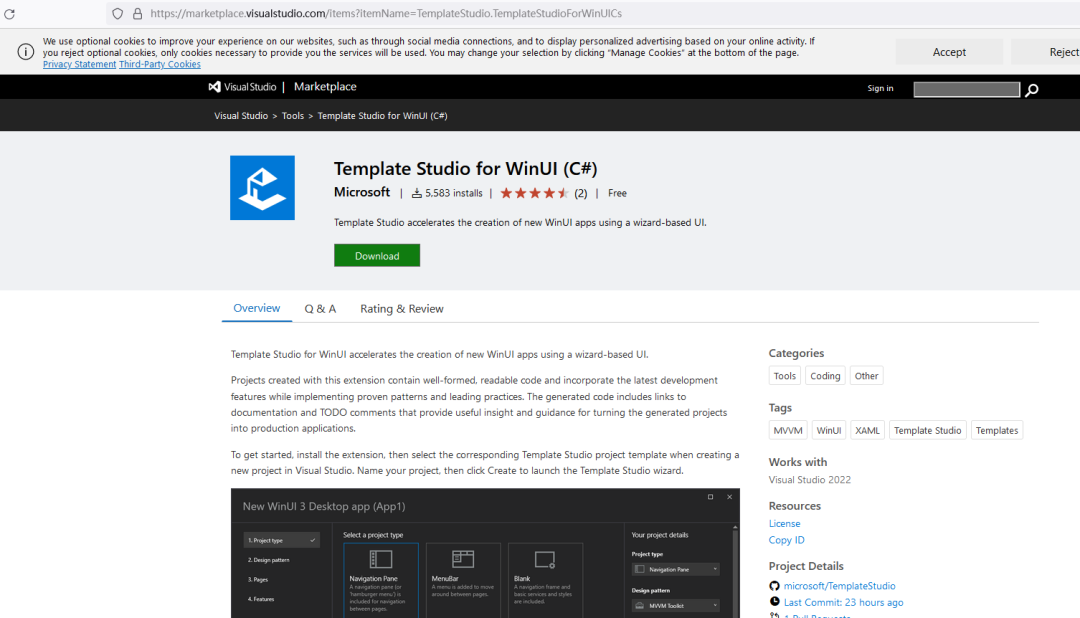Click the search magnifier icon
Image resolution: width=1080 pixels, height=618 pixels.
coord(1032,90)
